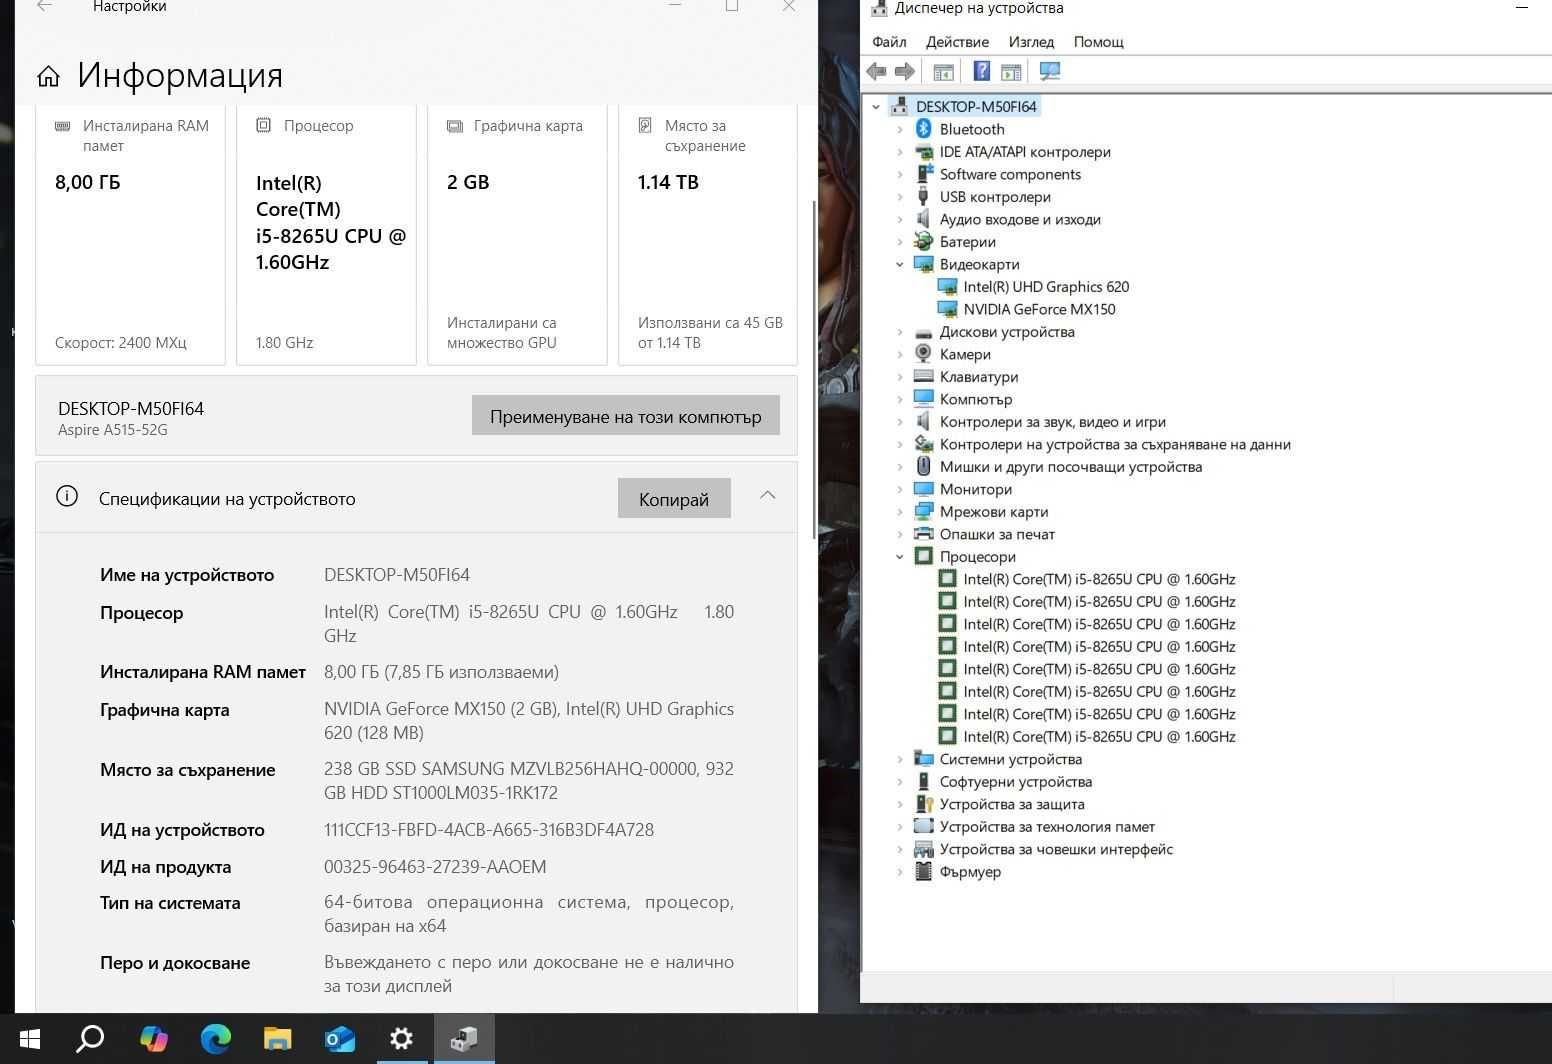Screen dimensions: 1552x1064
Task: Click the Scan for hardware changes monitor icon
Action: tap(1050, 71)
